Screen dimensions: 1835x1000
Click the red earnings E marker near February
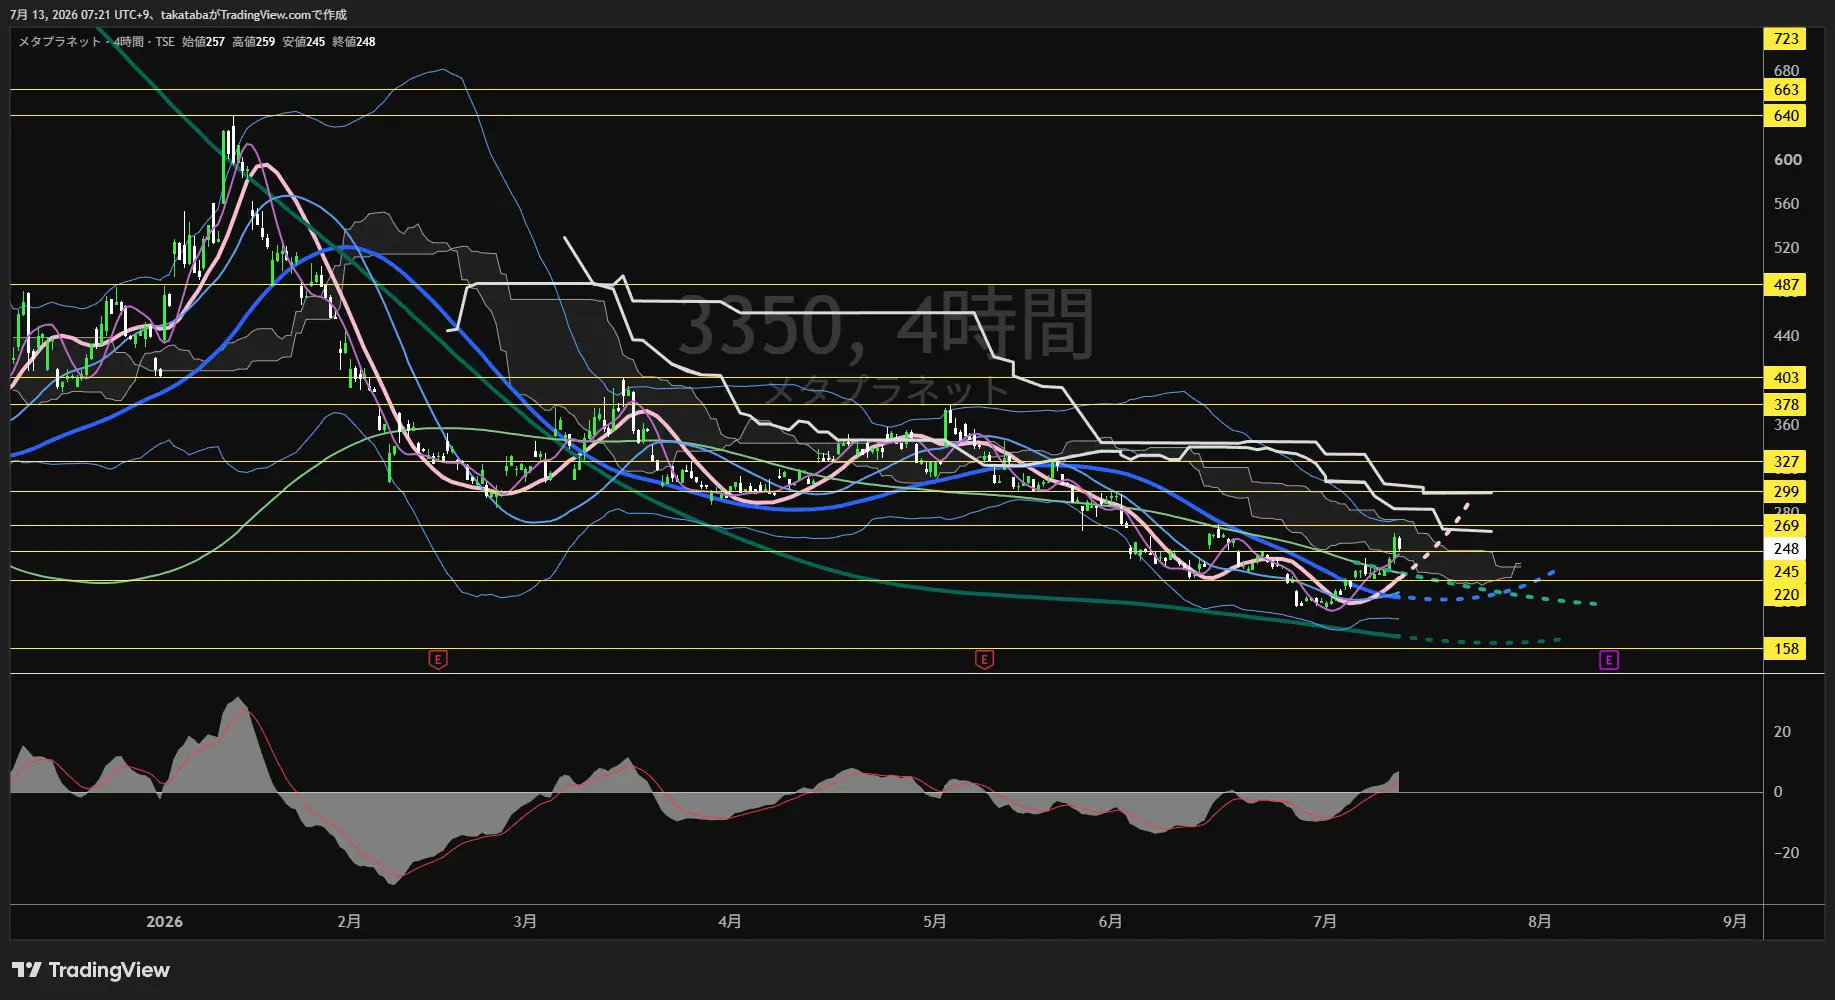438,660
